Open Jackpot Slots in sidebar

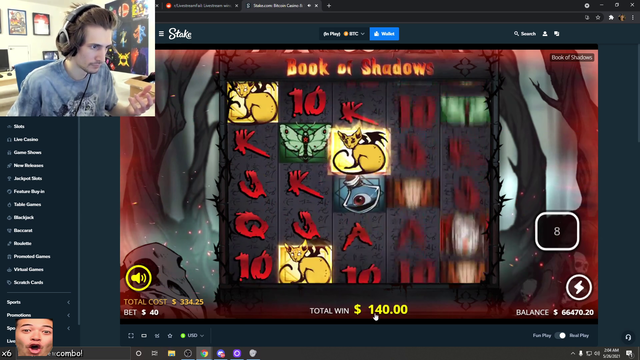28,179
